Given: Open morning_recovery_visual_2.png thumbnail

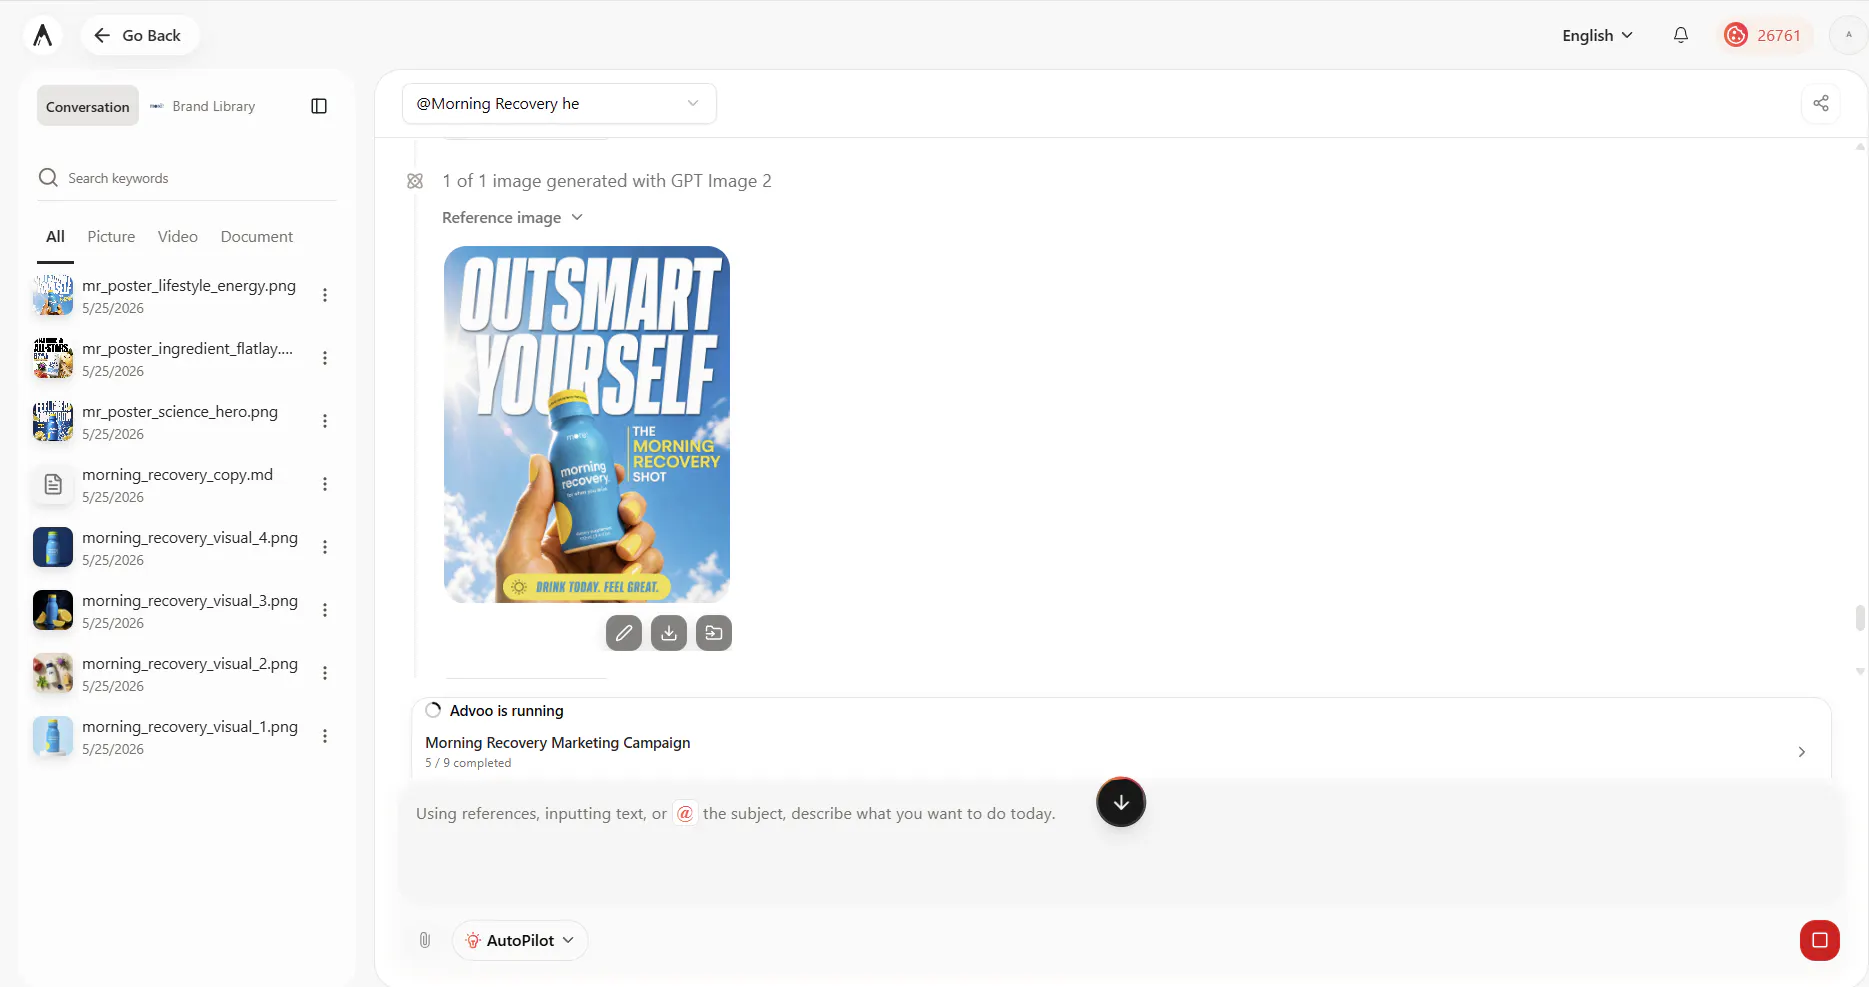Looking at the screenshot, I should click(53, 674).
